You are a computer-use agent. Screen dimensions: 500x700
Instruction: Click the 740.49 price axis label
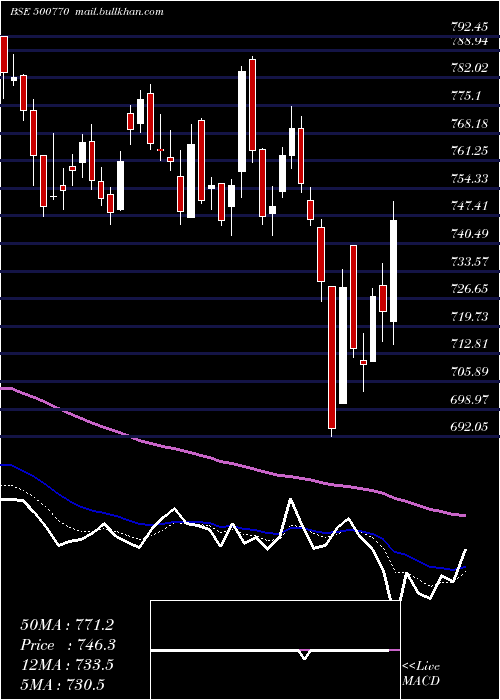(x=469, y=233)
